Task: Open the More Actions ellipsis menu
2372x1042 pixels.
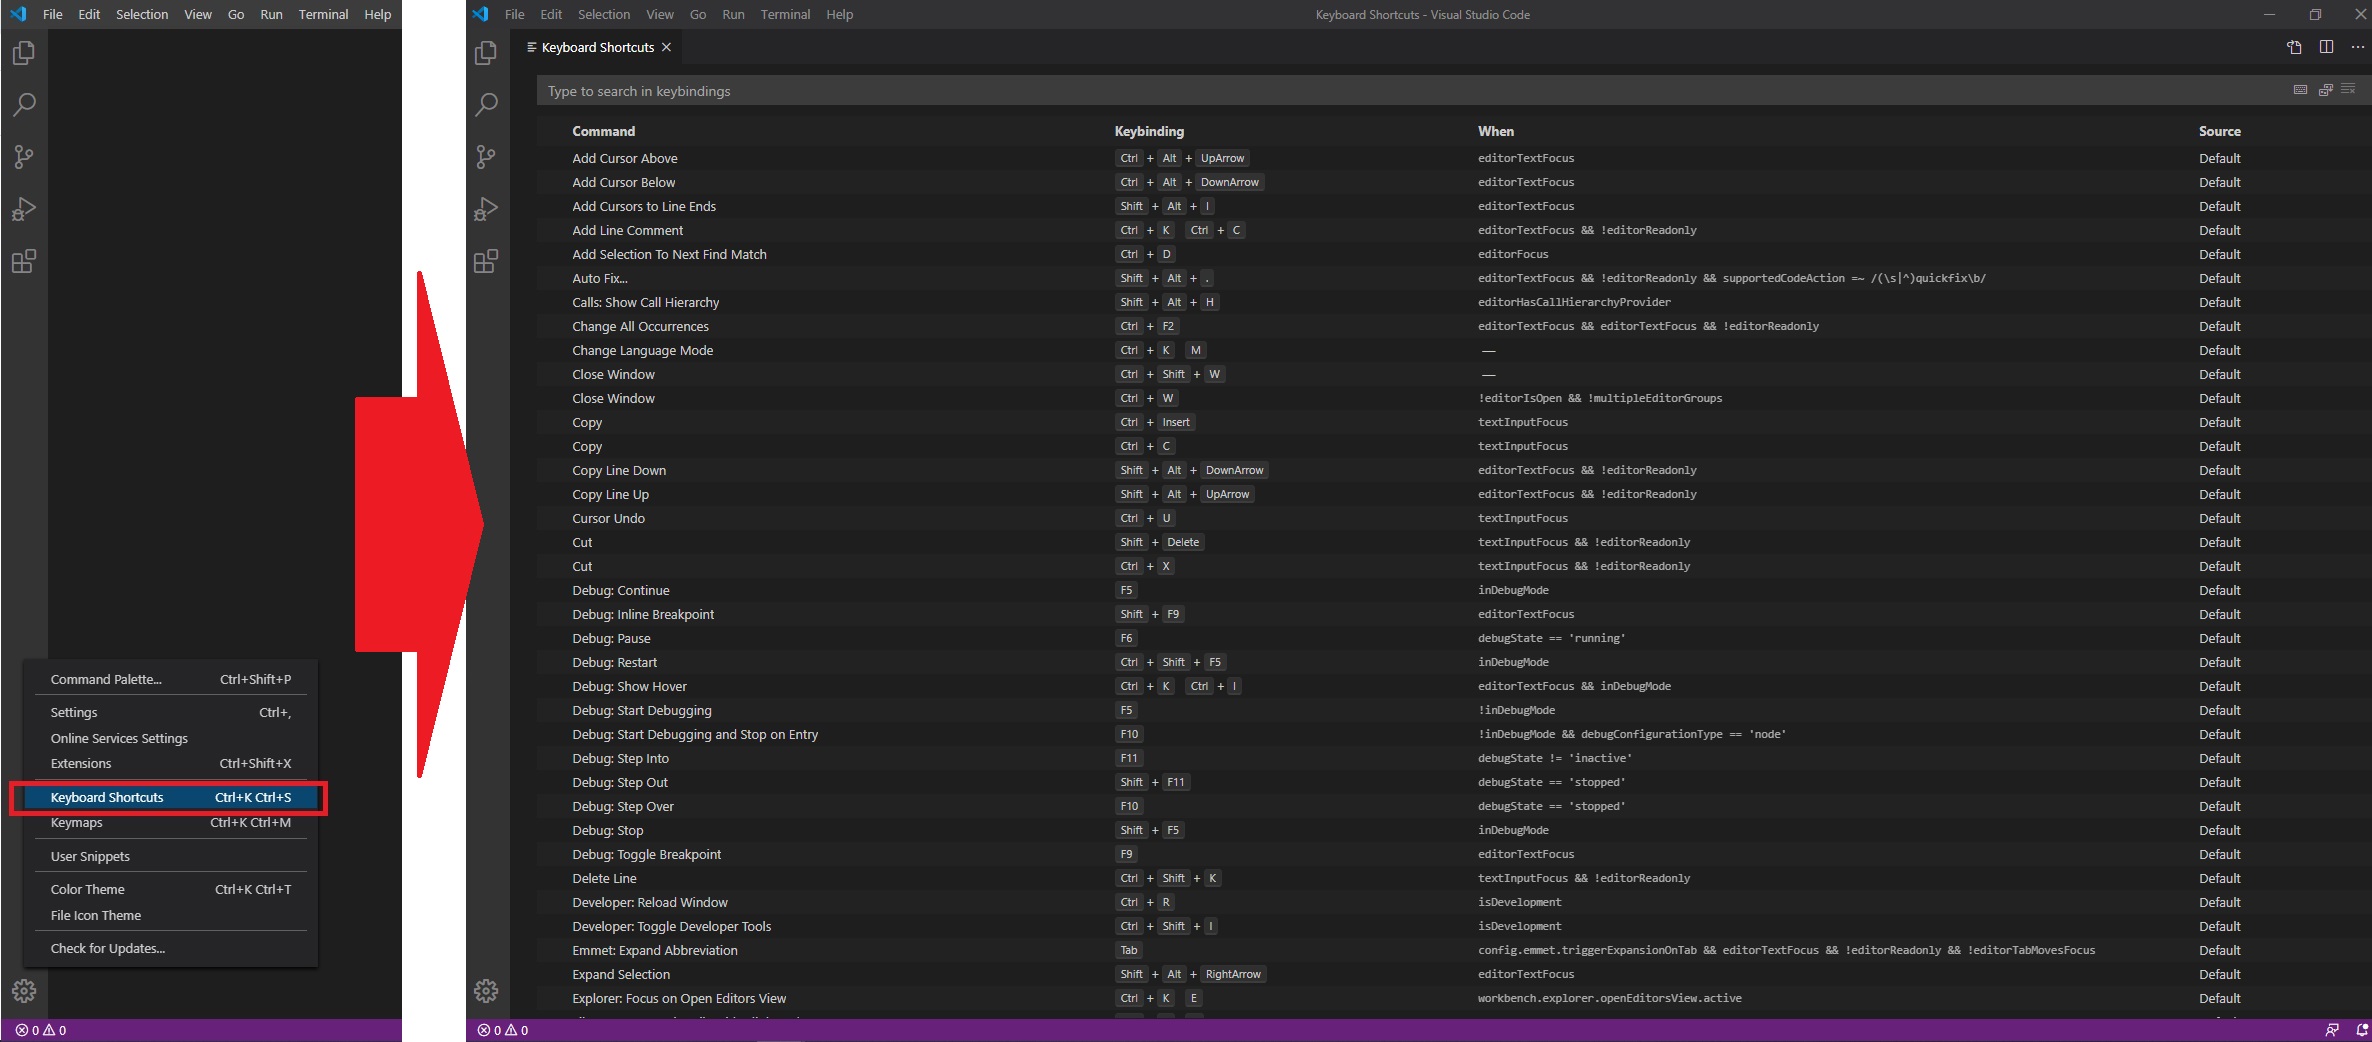Action: tap(2357, 47)
